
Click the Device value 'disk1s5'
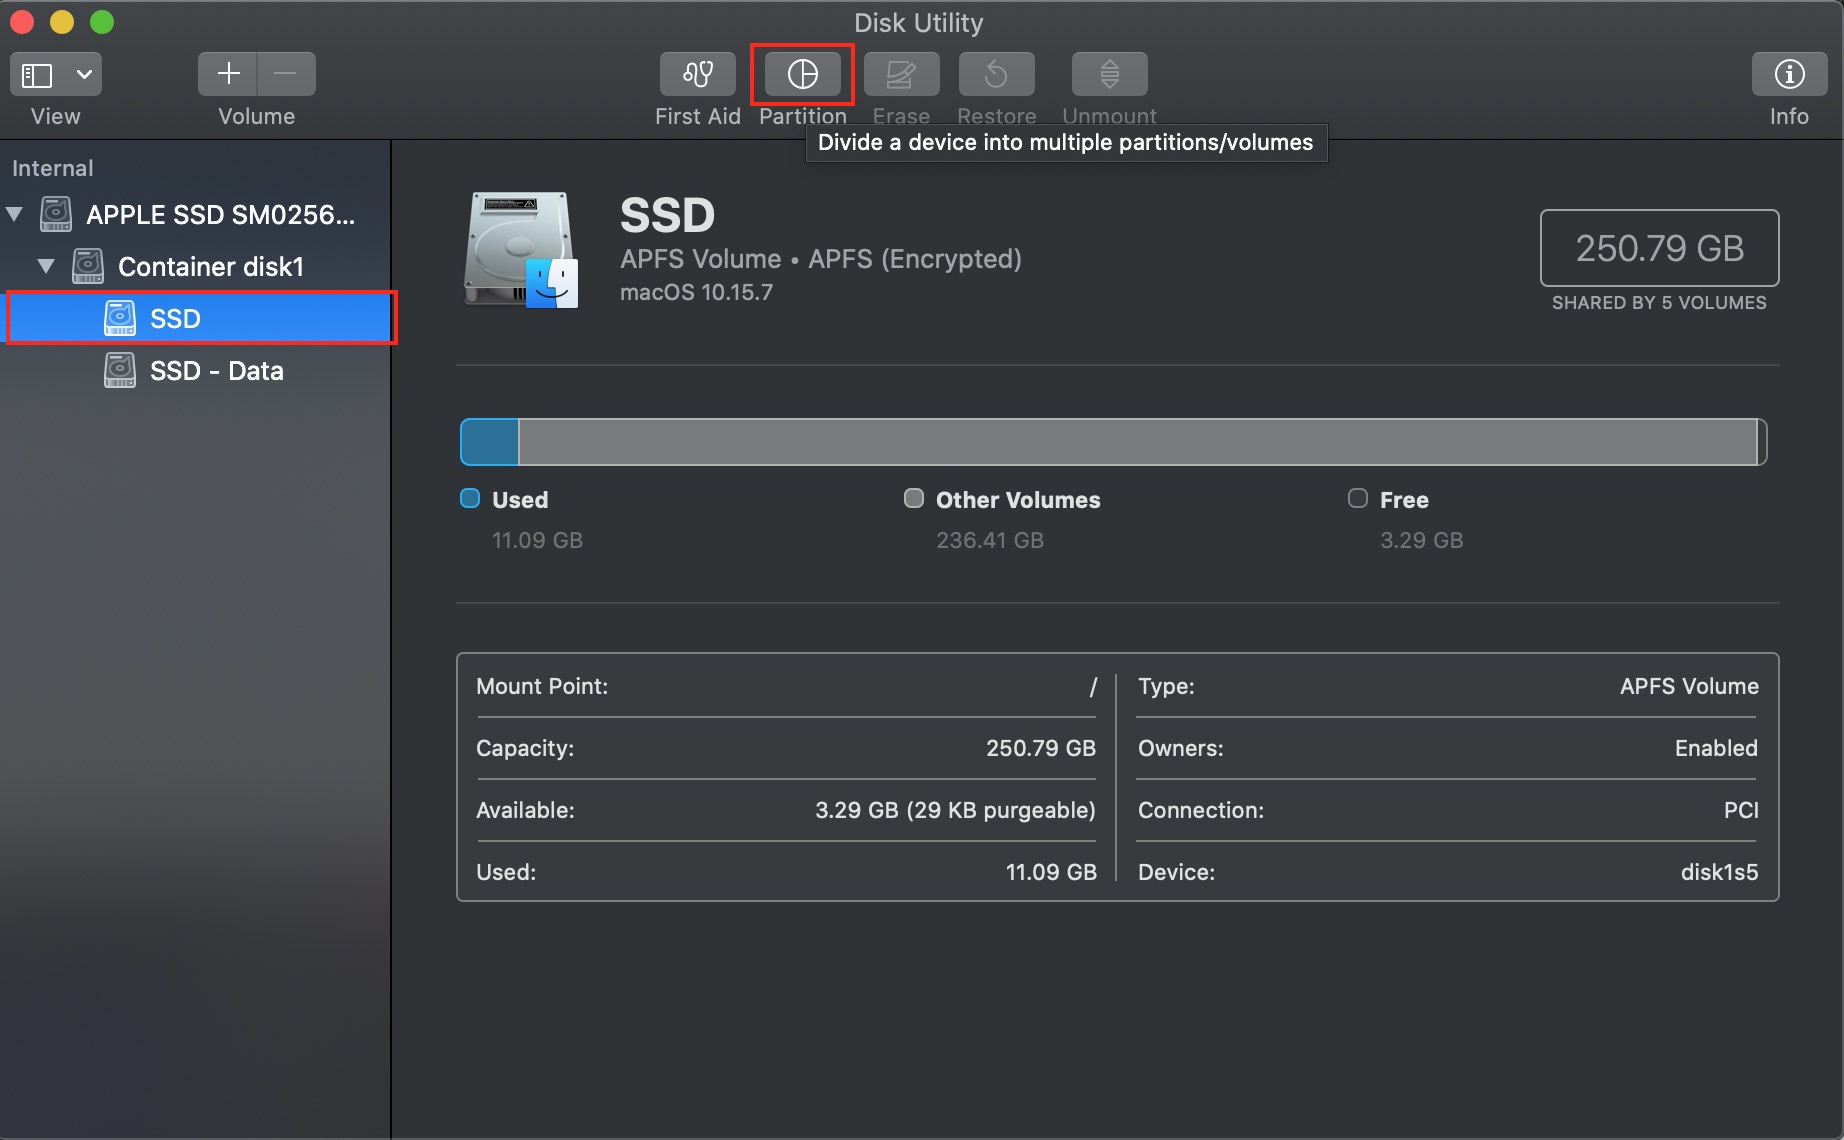(x=1719, y=872)
